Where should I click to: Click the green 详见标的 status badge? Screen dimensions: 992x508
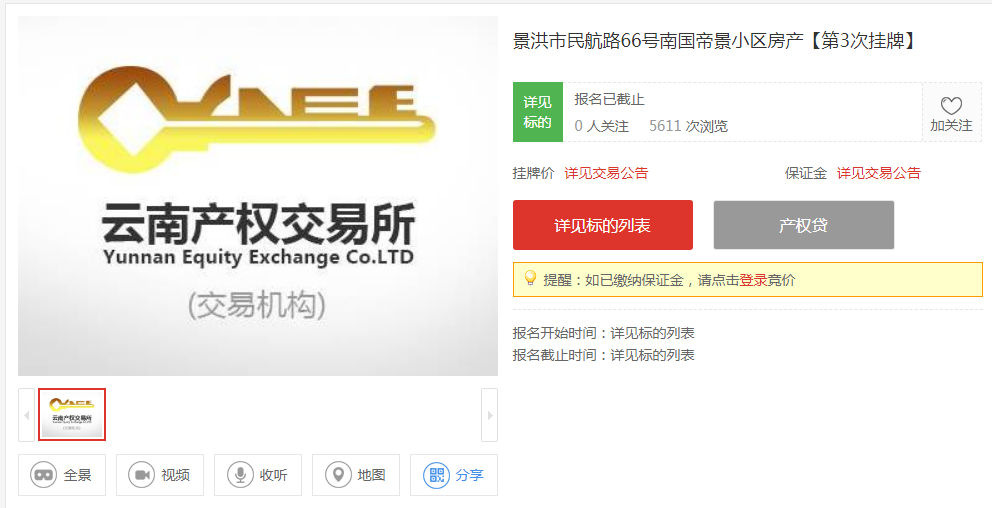click(538, 112)
